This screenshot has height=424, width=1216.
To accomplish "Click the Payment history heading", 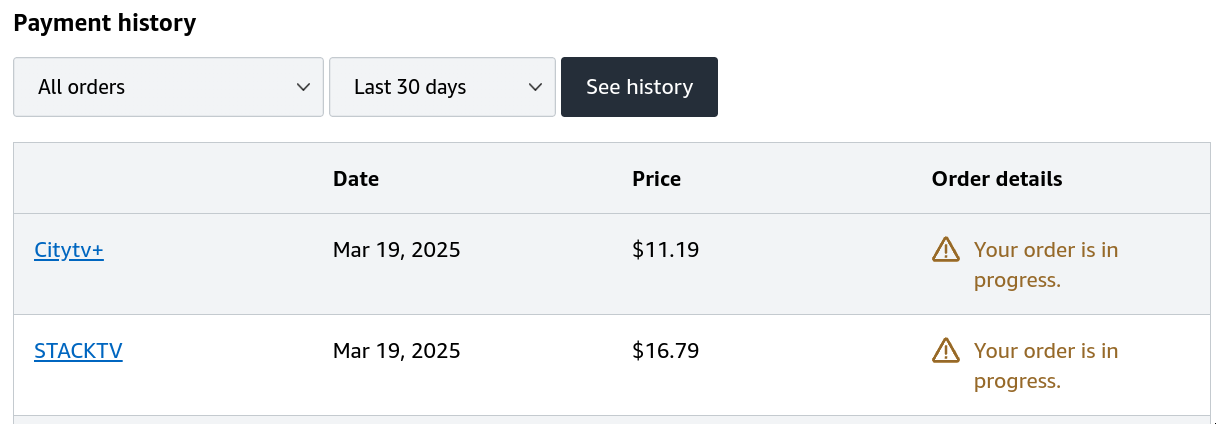I will [105, 23].
